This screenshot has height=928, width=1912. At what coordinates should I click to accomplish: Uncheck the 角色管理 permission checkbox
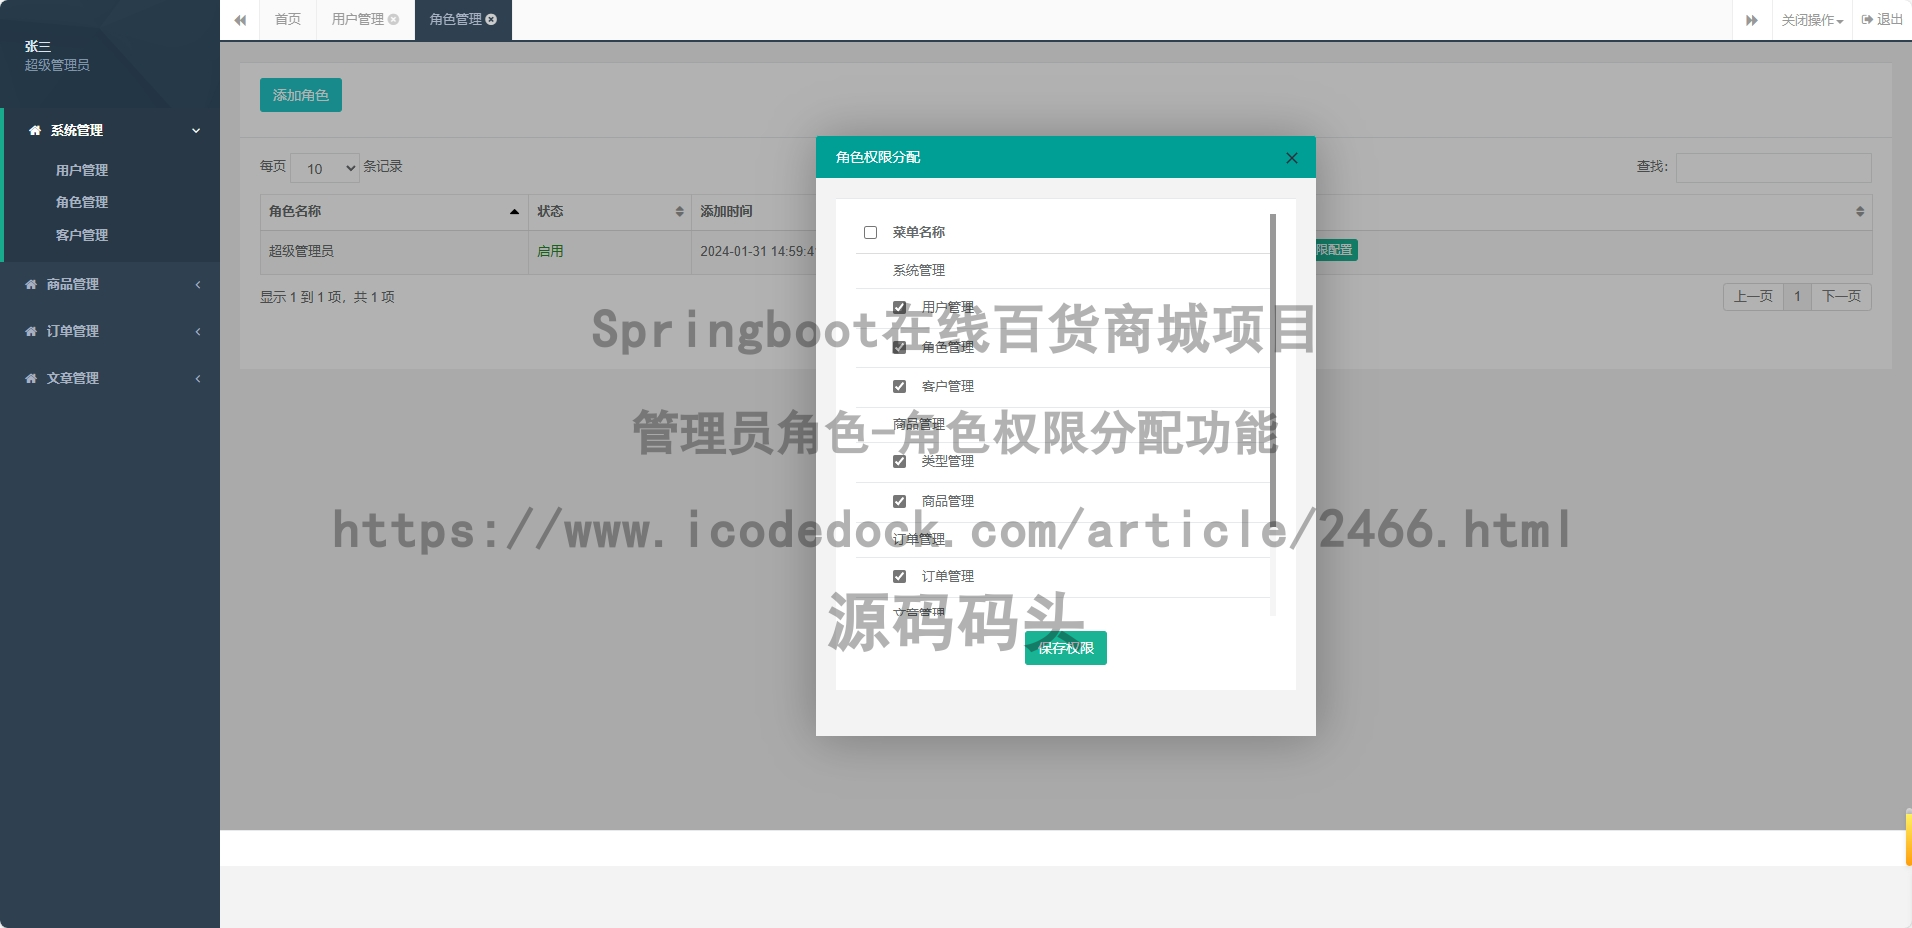click(x=899, y=347)
